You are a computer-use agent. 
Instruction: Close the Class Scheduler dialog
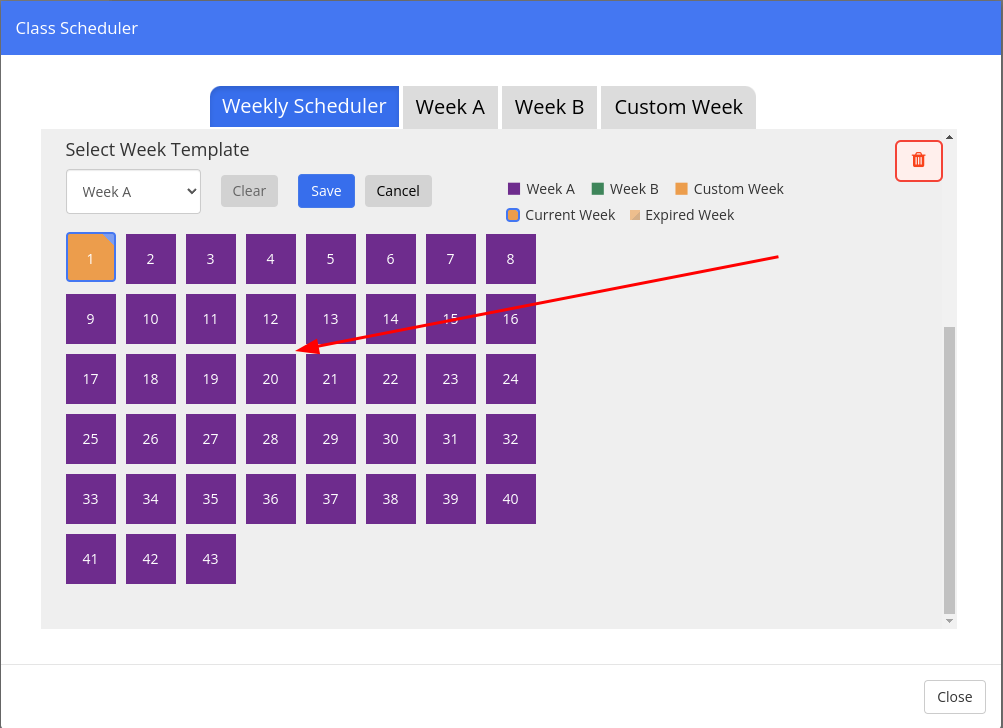[954, 697]
